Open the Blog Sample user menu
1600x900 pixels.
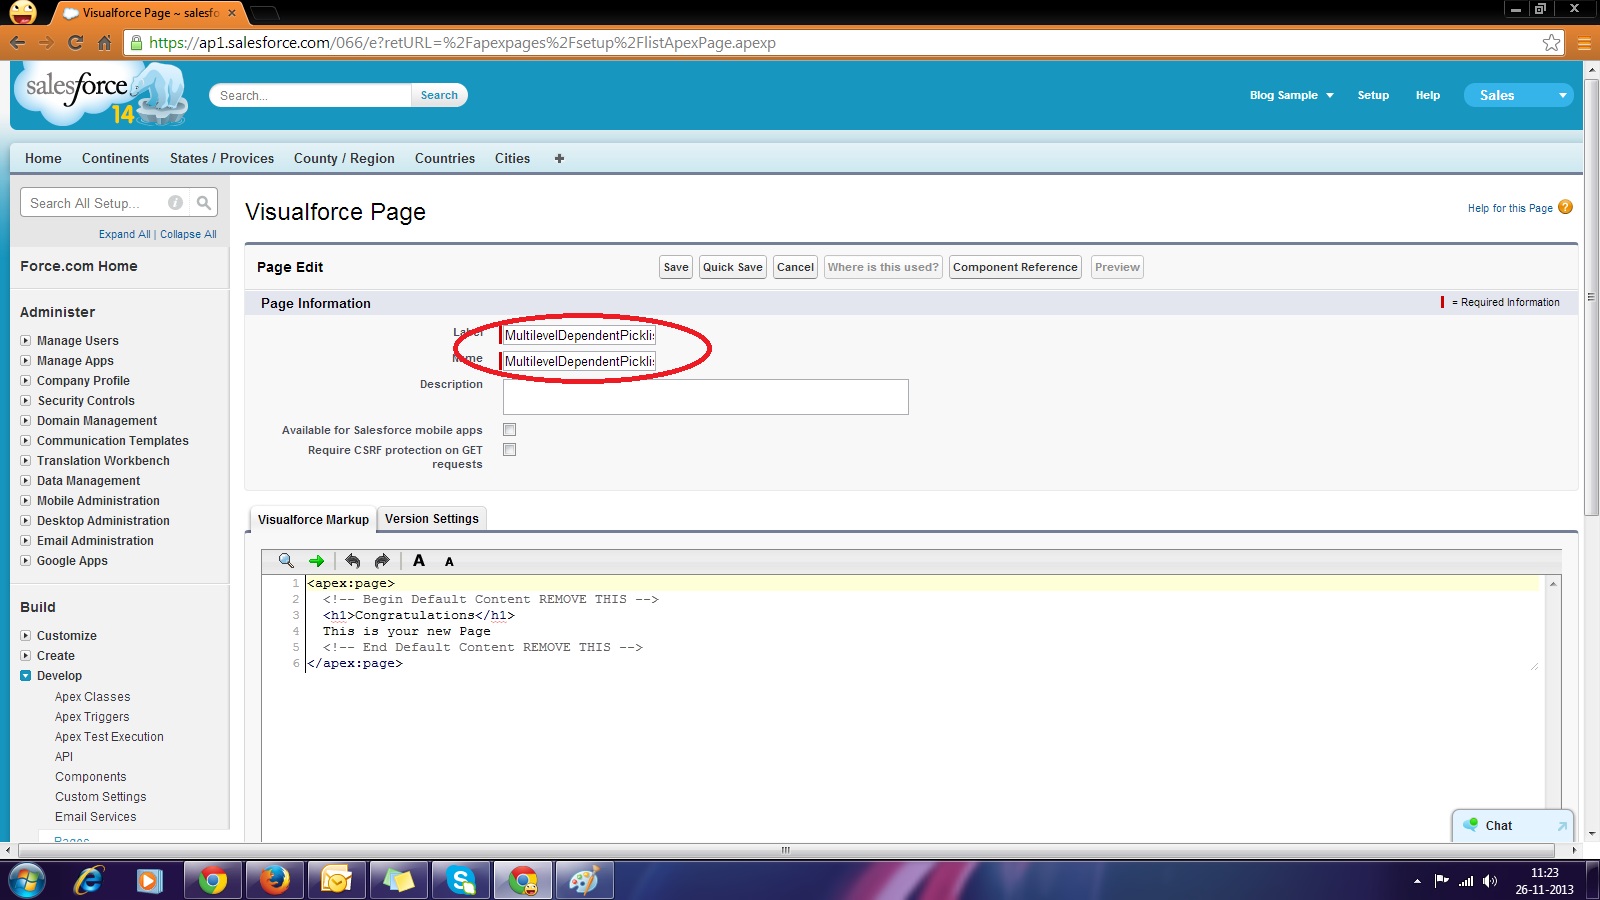(1291, 95)
